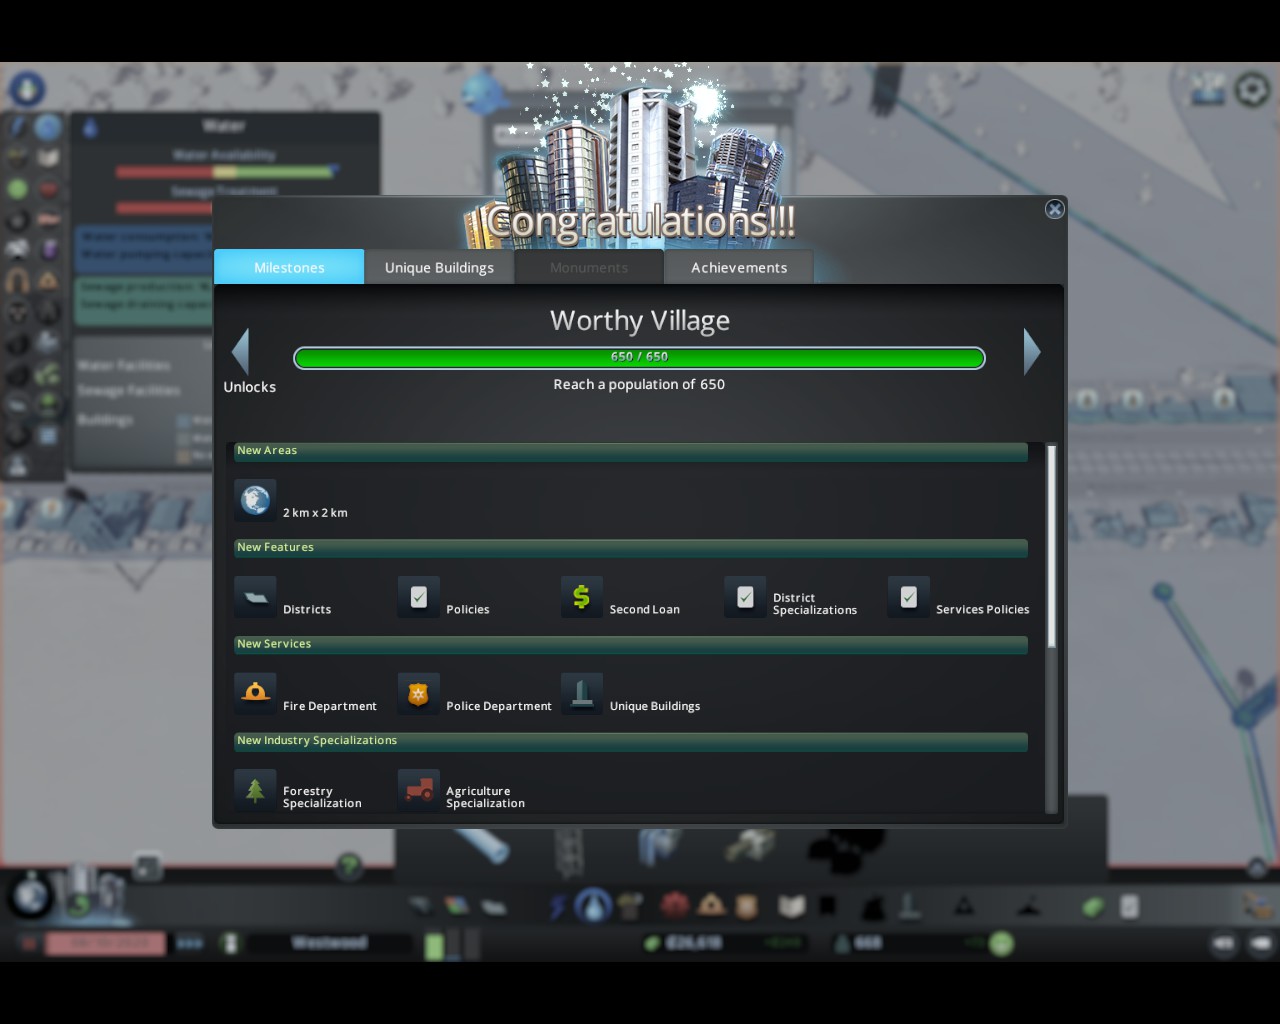Select the Water and Sewage tool in bottom toolbar
Screen dimensions: 1280x1024
593,906
